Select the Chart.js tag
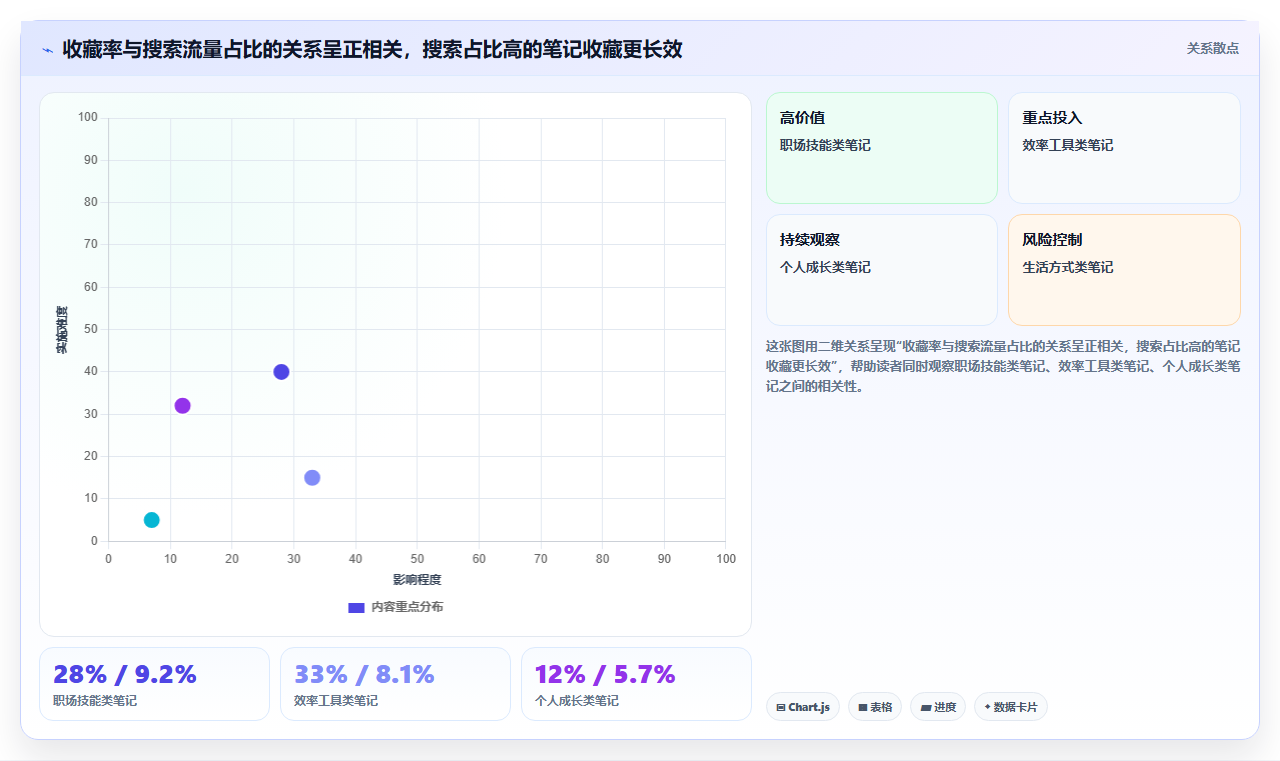1280x761 pixels. pos(803,707)
